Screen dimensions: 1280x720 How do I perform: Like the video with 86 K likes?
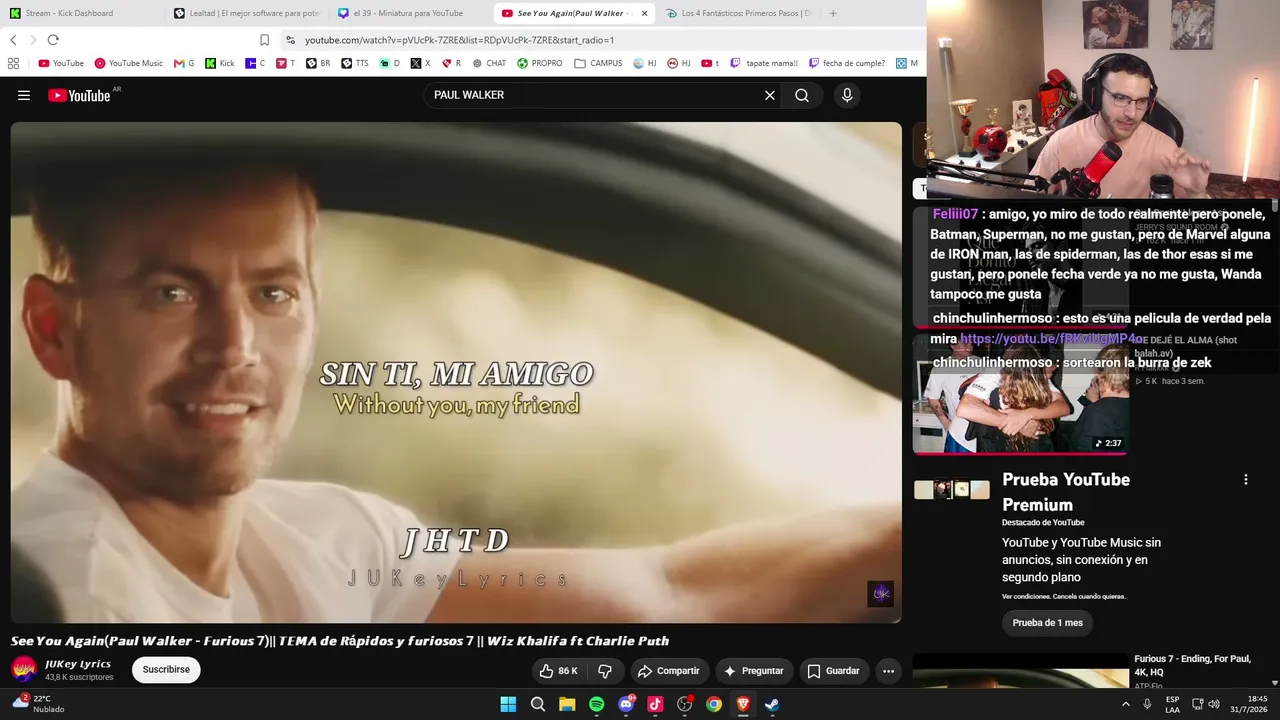pos(559,671)
